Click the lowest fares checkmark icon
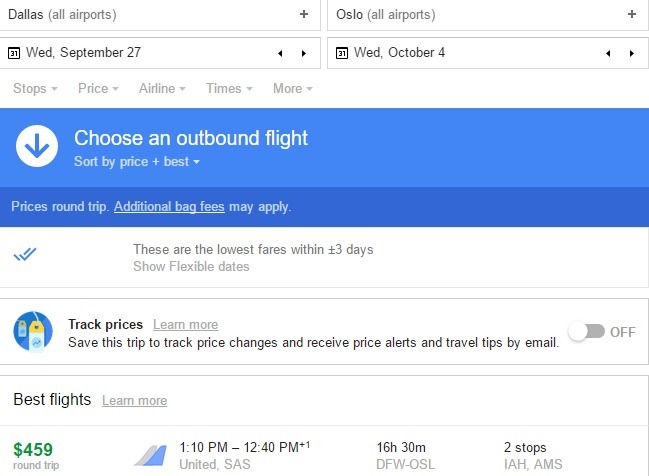This screenshot has height=476, width=649. [25, 254]
